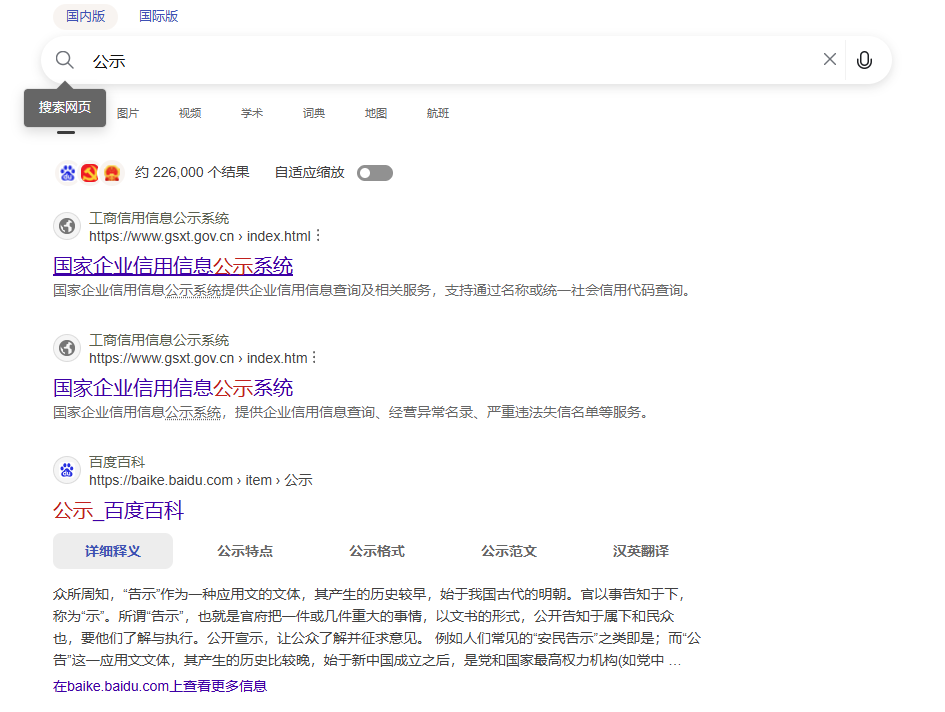
Task: Click globe favicon of second gsxt result
Action: [67, 348]
